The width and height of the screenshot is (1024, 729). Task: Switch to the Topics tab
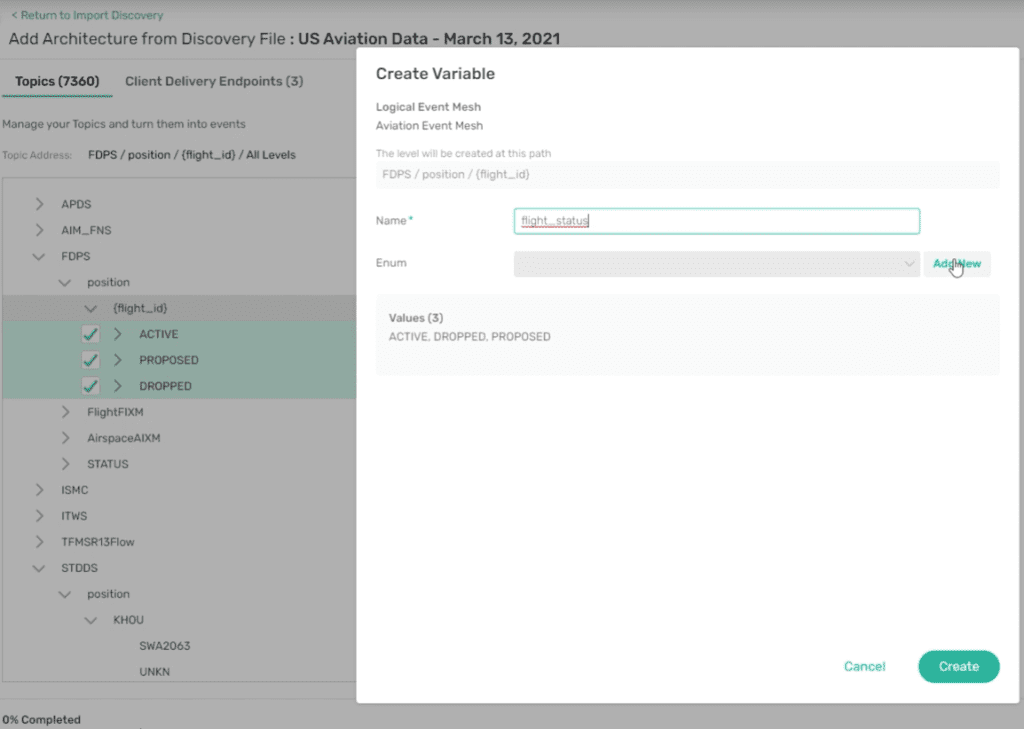[56, 81]
